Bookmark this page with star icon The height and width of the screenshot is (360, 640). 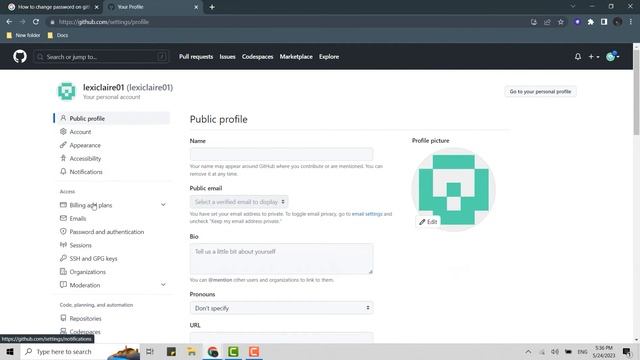[561, 22]
